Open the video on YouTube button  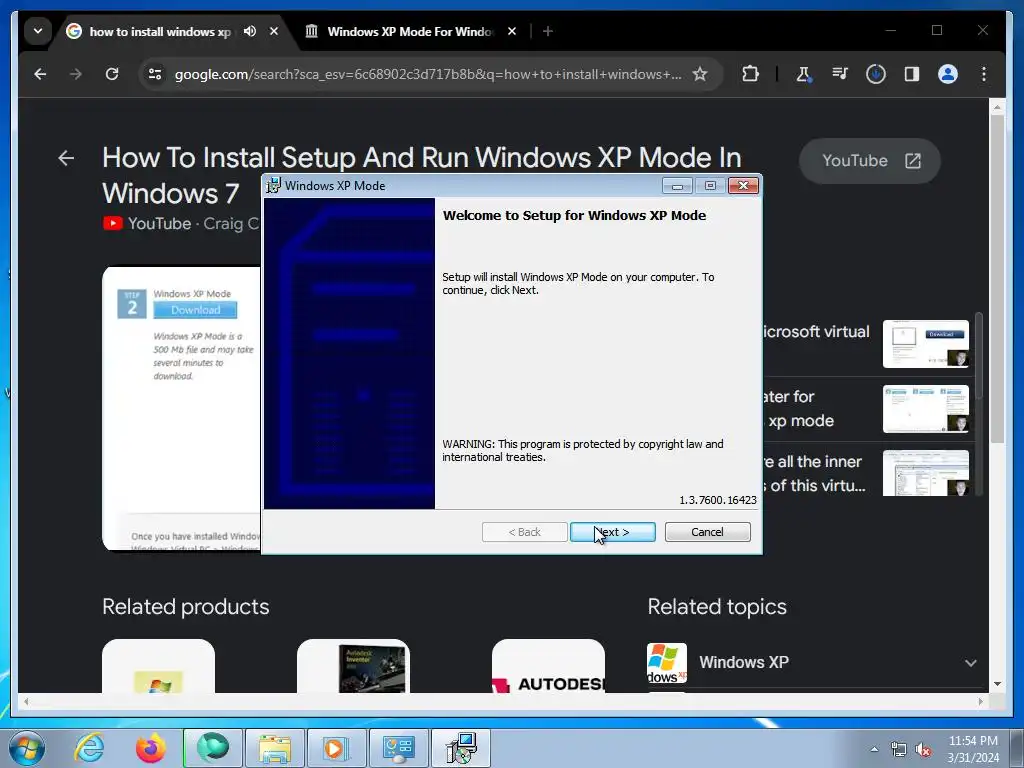(870, 161)
